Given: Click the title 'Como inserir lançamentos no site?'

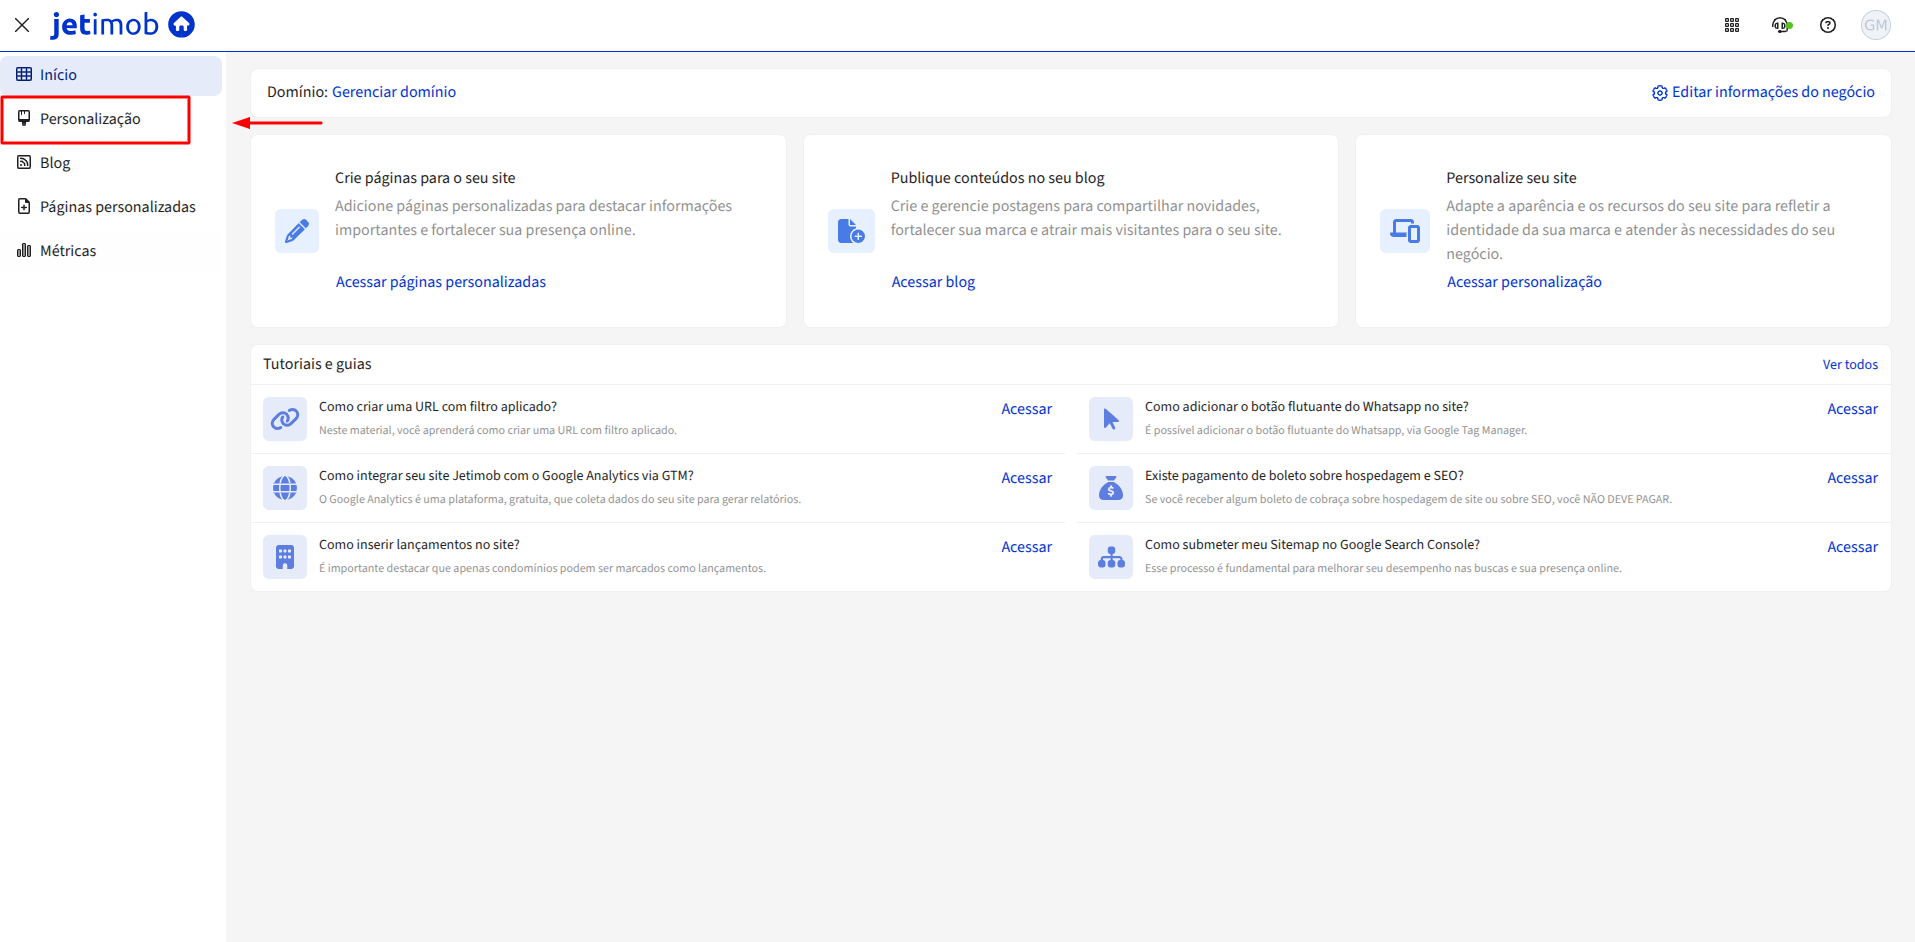Looking at the screenshot, I should pyautogui.click(x=419, y=545).
